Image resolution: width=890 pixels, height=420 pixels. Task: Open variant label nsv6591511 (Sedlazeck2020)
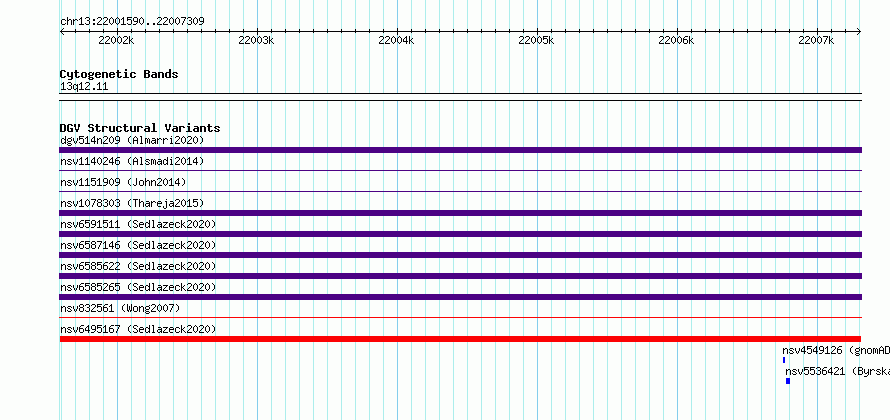tap(138, 224)
